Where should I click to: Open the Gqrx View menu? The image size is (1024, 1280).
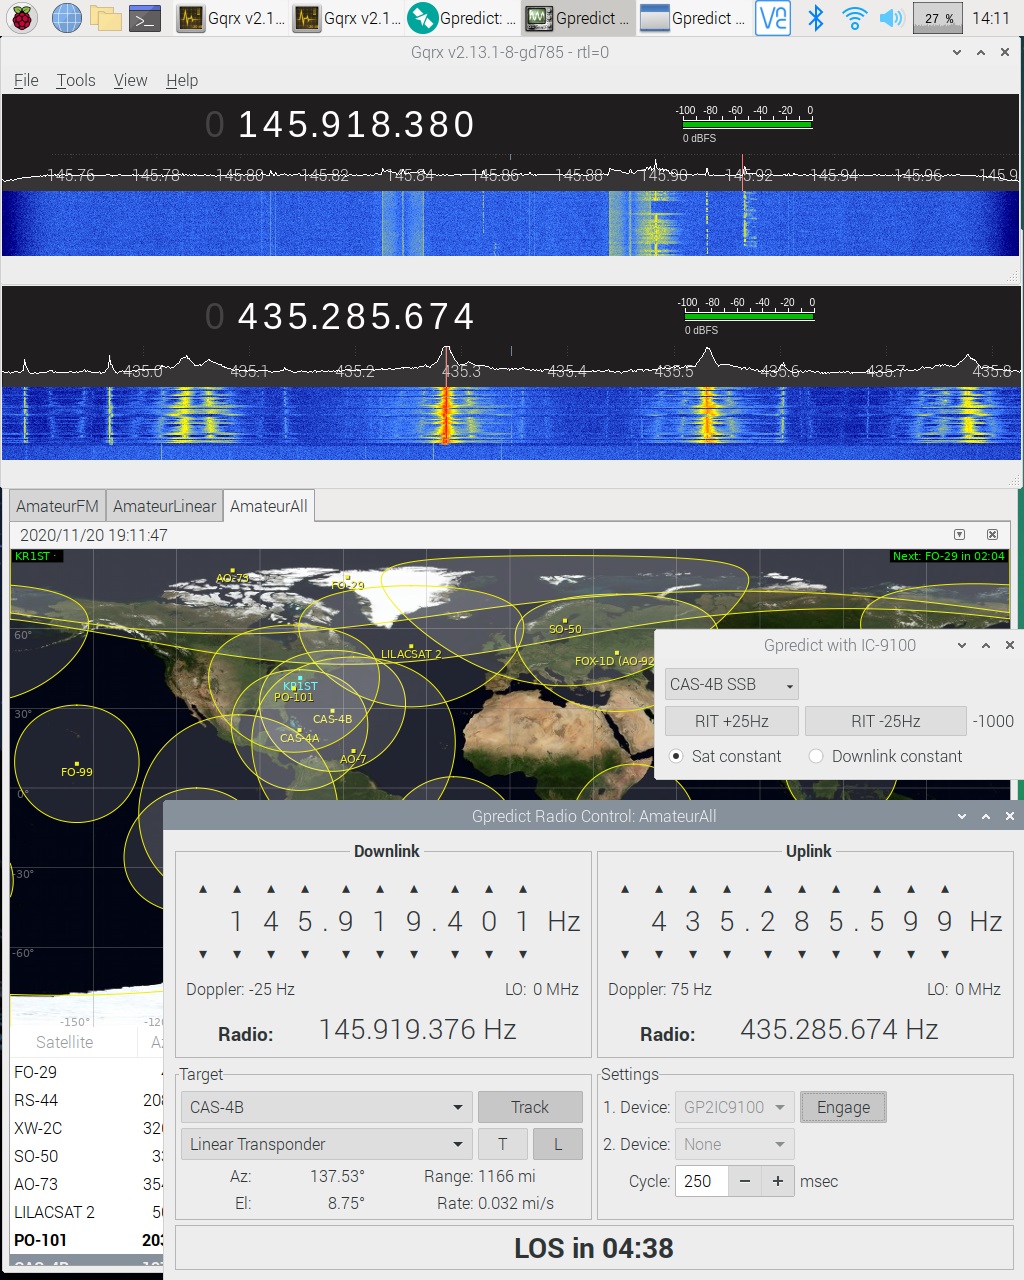(130, 80)
